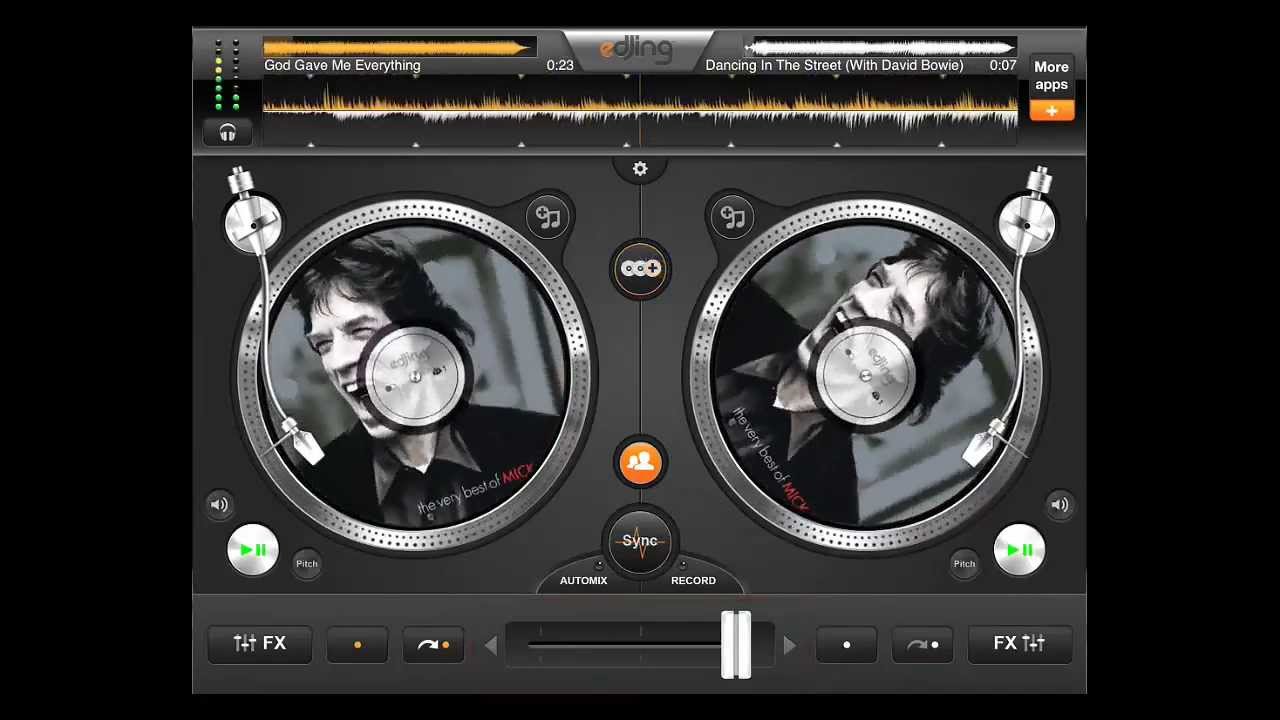Toggle headphone pre-listen icon
Image resolution: width=1280 pixels, height=720 pixels.
[x=227, y=132]
